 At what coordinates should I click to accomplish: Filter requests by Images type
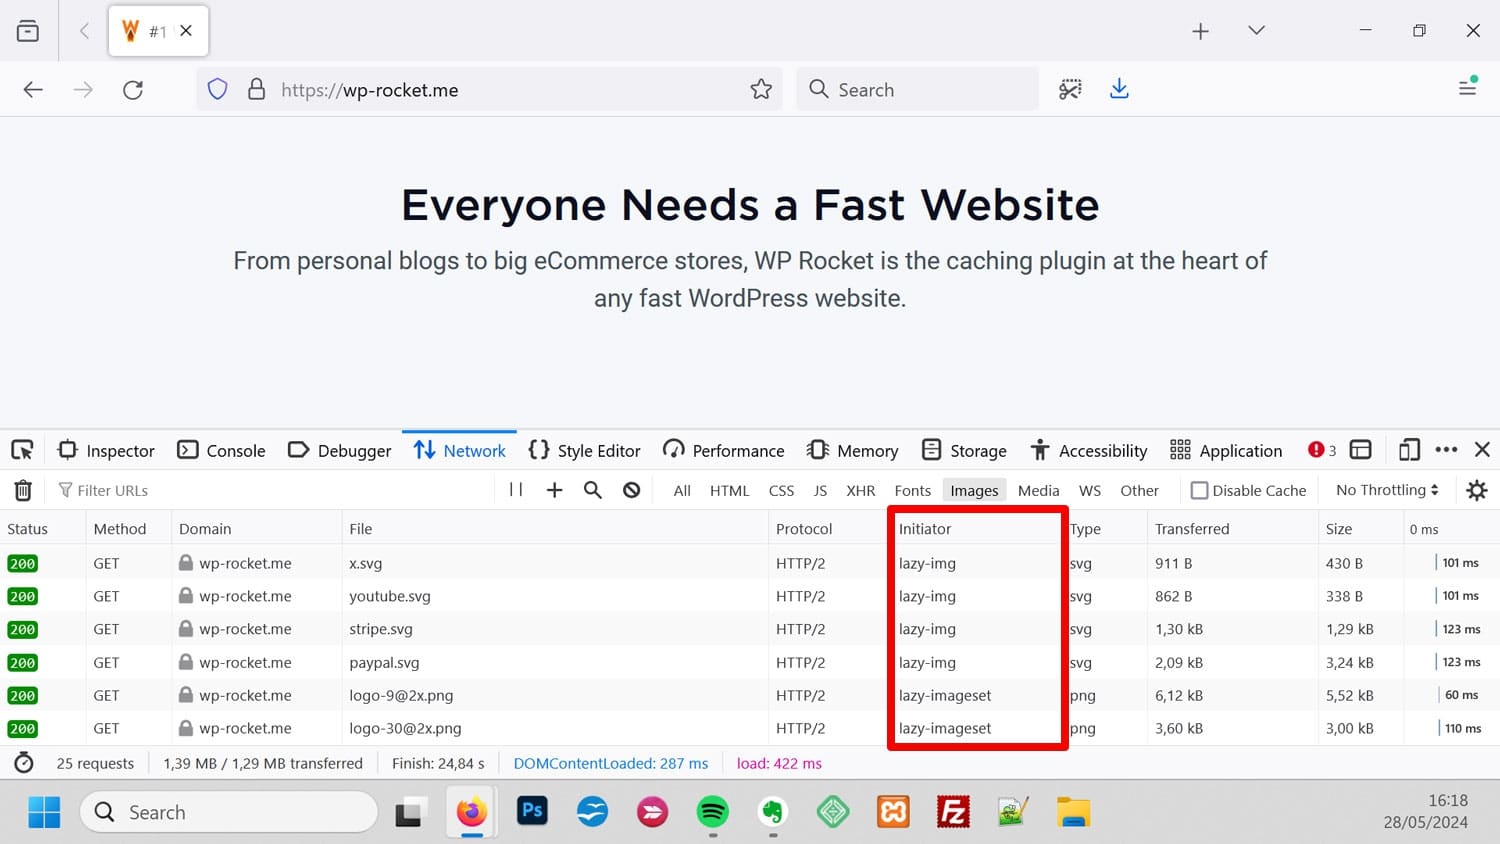[974, 490]
